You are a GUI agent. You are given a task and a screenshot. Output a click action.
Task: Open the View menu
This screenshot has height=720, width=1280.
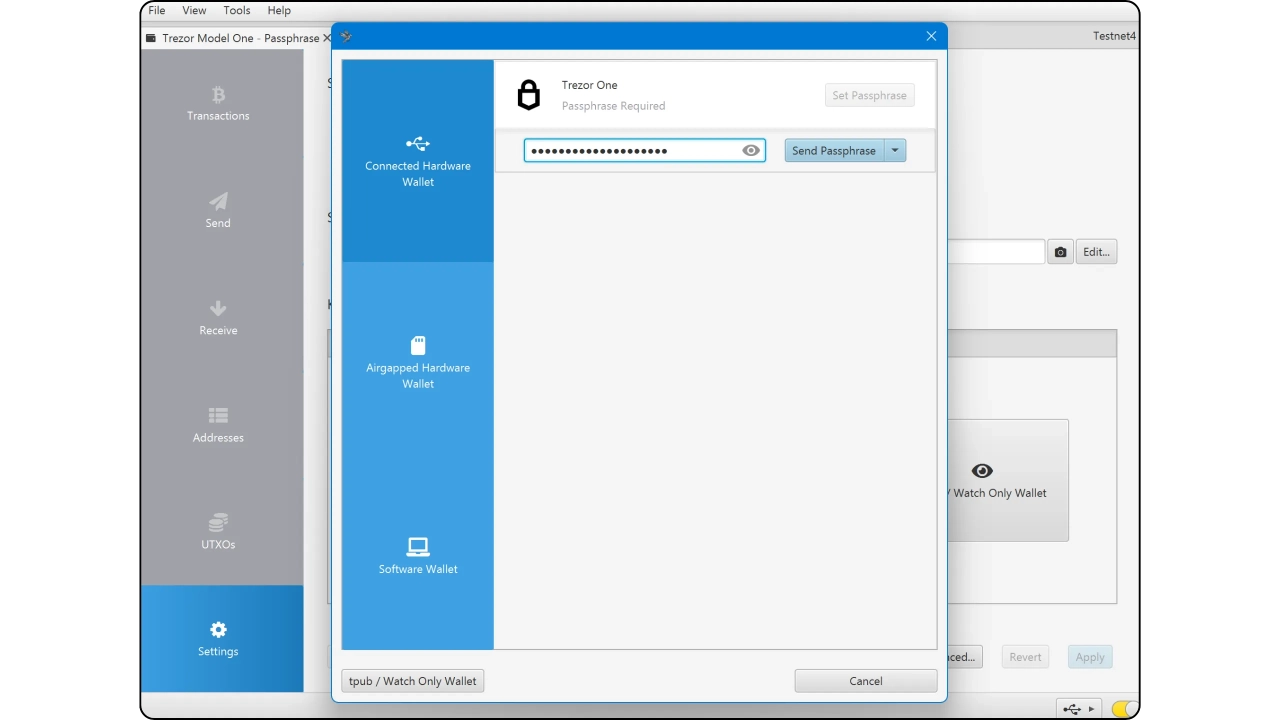[194, 10]
